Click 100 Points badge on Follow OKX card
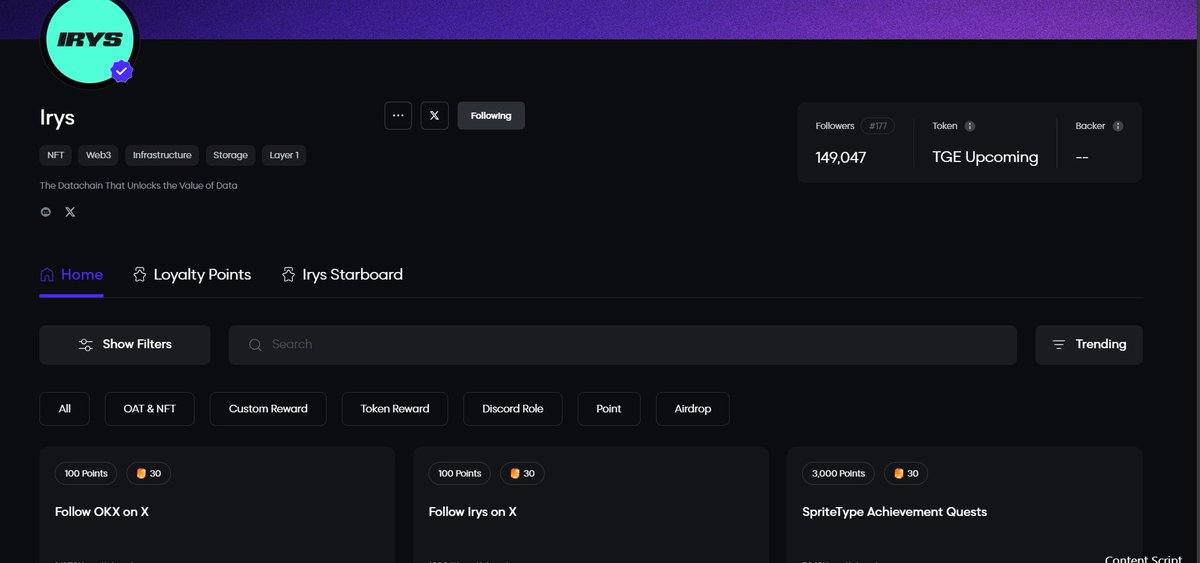 [86, 473]
